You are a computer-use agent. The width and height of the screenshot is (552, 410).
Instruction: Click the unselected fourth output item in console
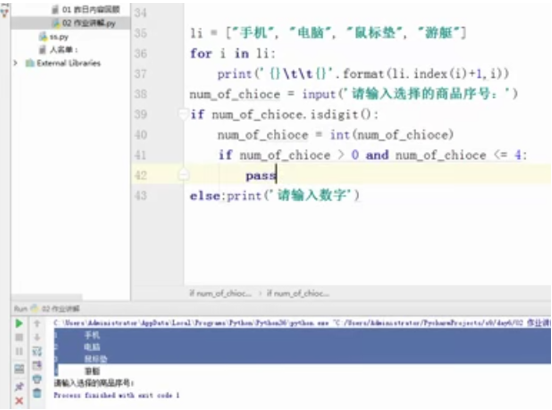coord(92,371)
